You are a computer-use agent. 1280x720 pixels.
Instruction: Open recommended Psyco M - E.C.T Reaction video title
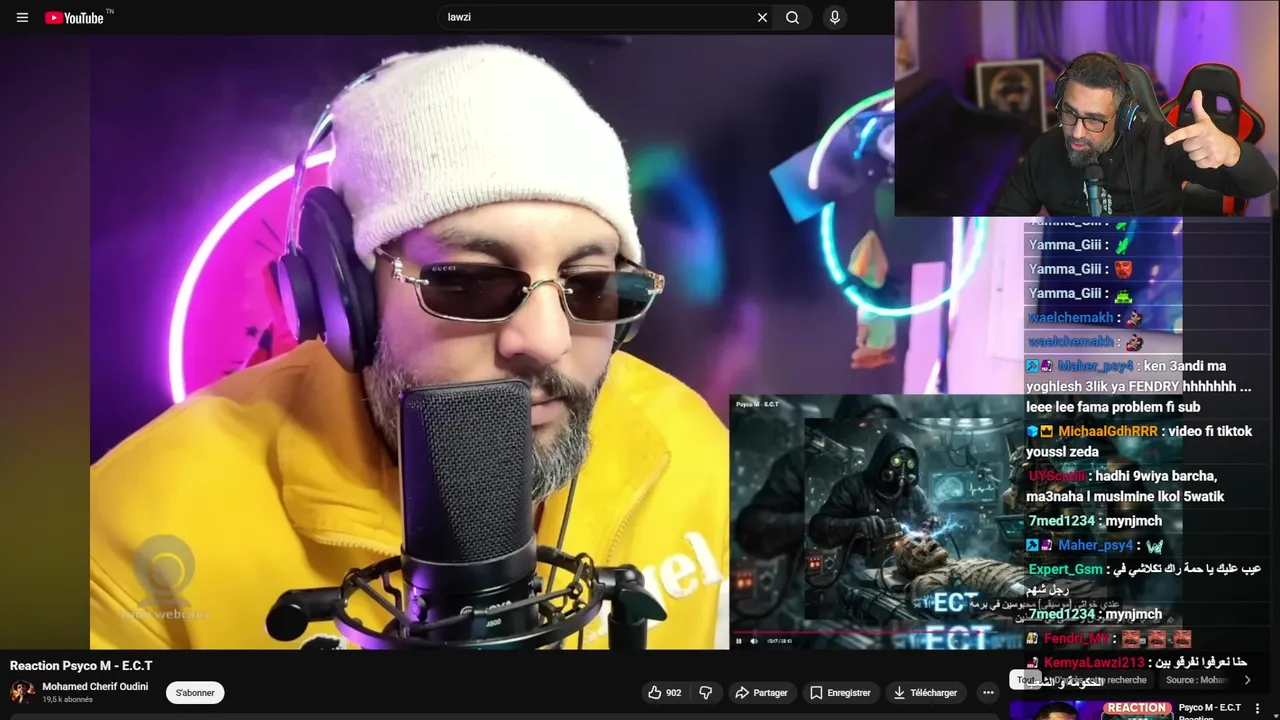click(1211, 711)
